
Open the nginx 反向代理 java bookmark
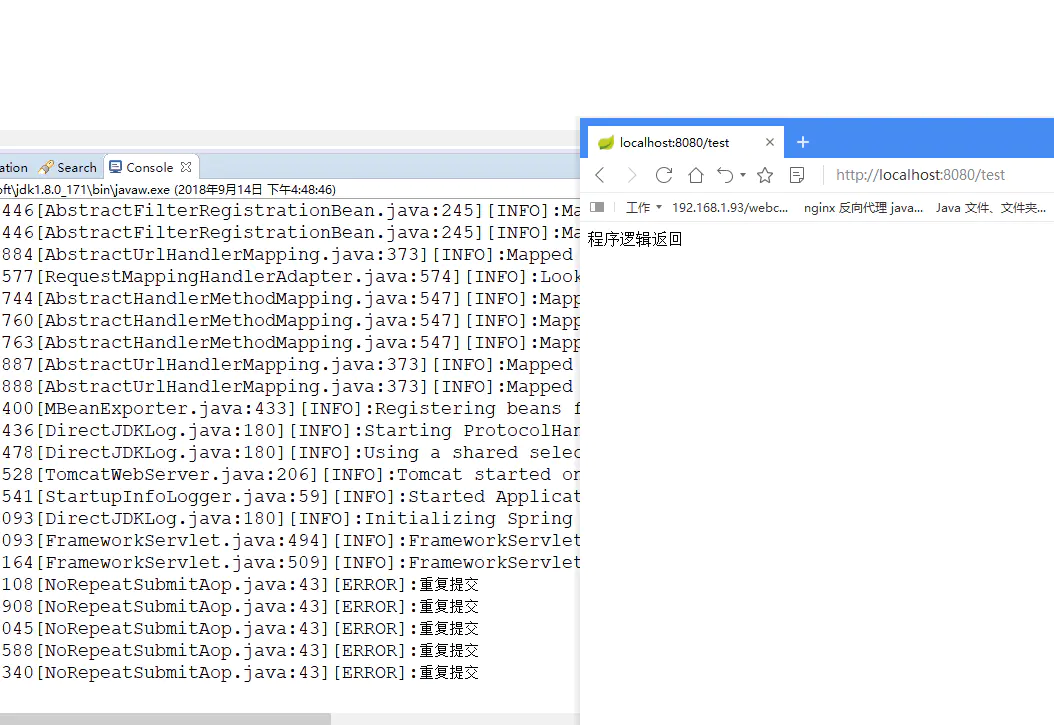(863, 208)
